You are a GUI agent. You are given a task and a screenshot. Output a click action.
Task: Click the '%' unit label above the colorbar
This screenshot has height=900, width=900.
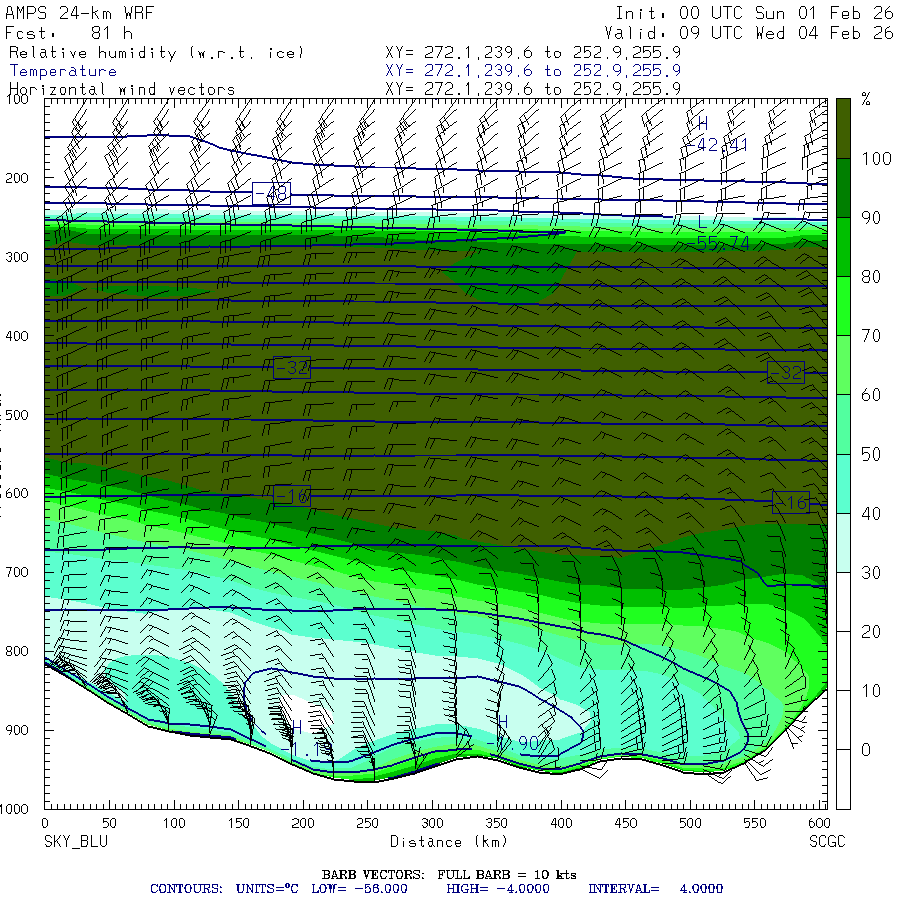click(x=866, y=99)
